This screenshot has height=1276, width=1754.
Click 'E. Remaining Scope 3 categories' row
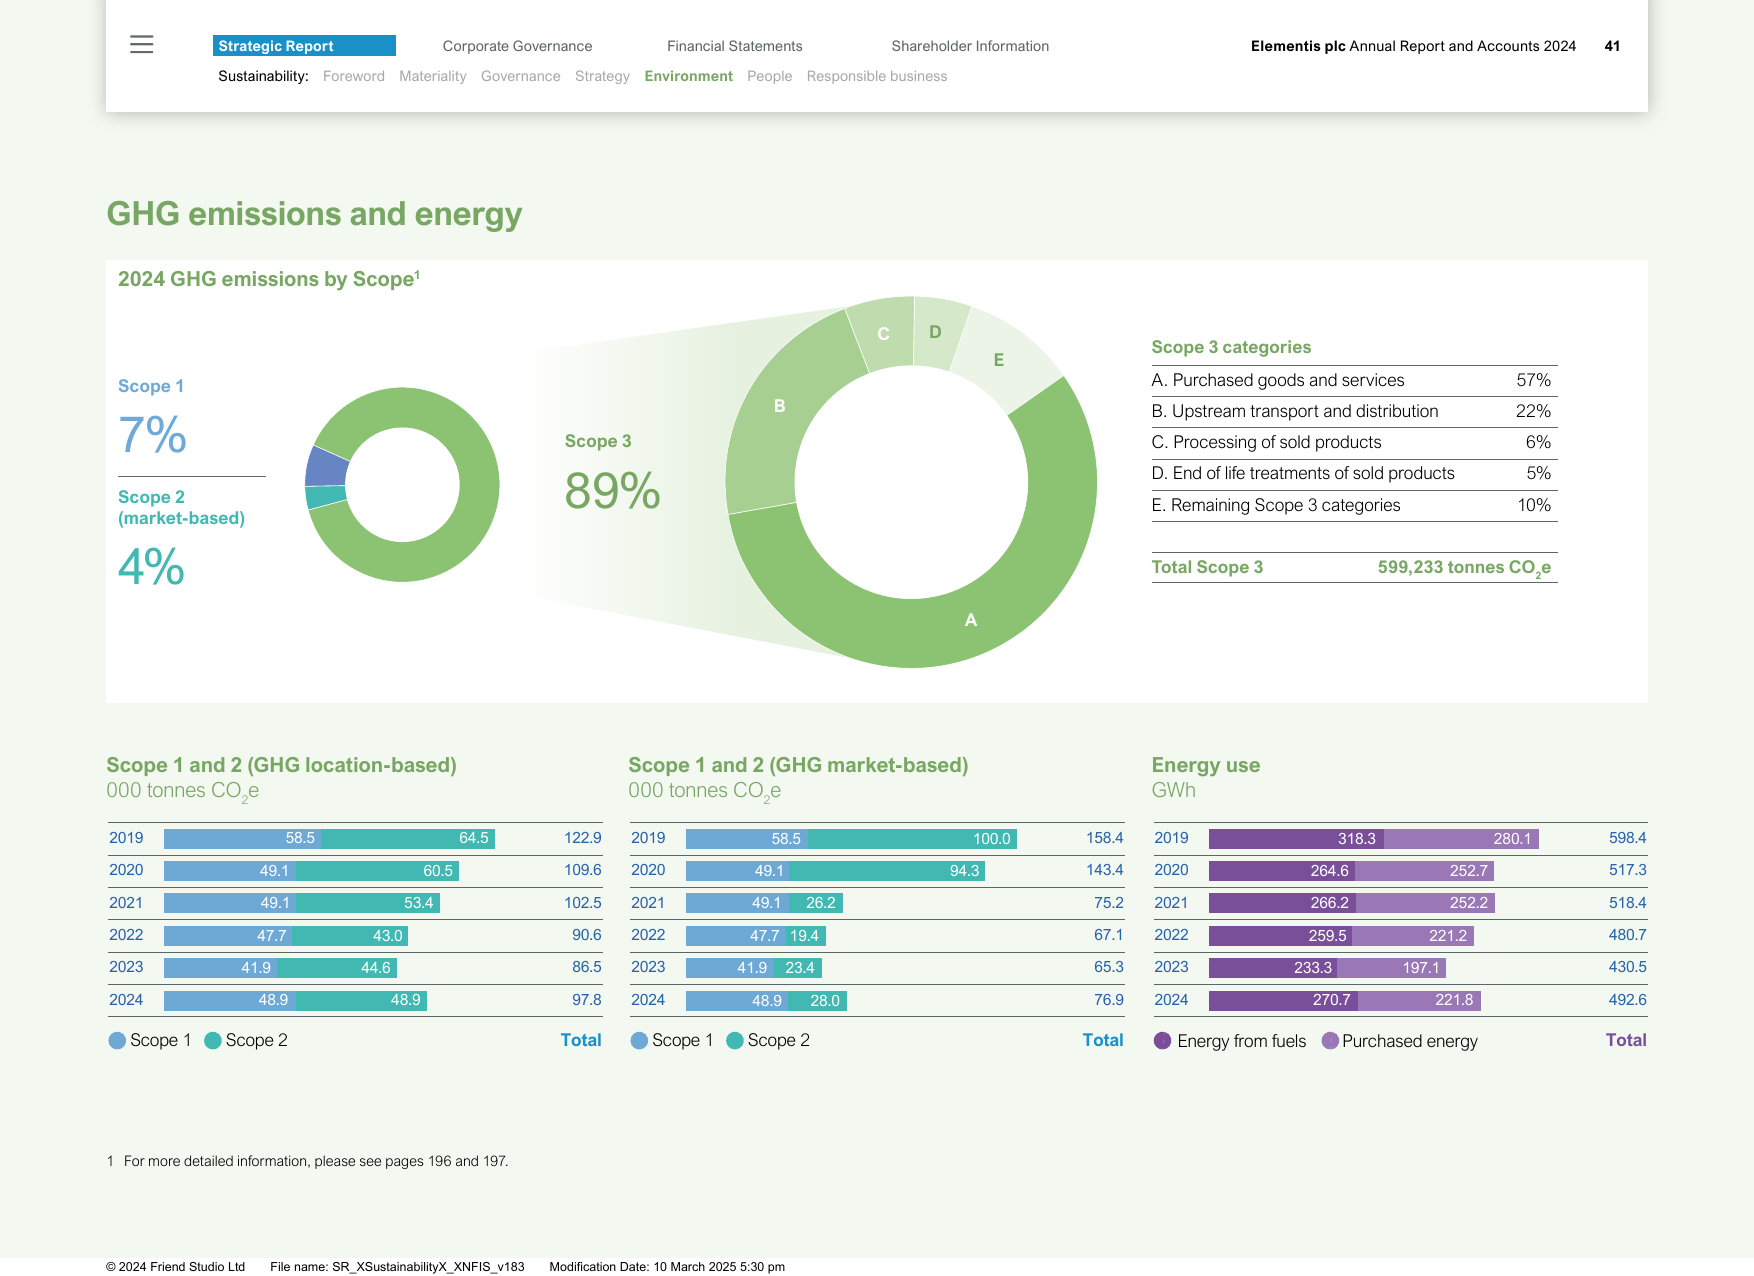1354,505
